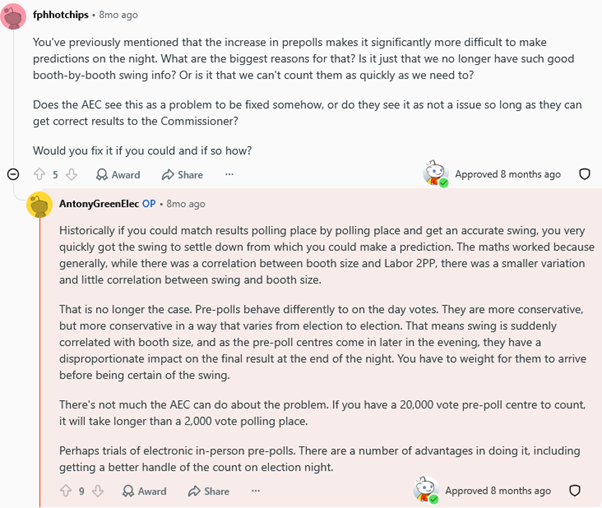Open more options on fphhotchips comment

click(x=229, y=174)
